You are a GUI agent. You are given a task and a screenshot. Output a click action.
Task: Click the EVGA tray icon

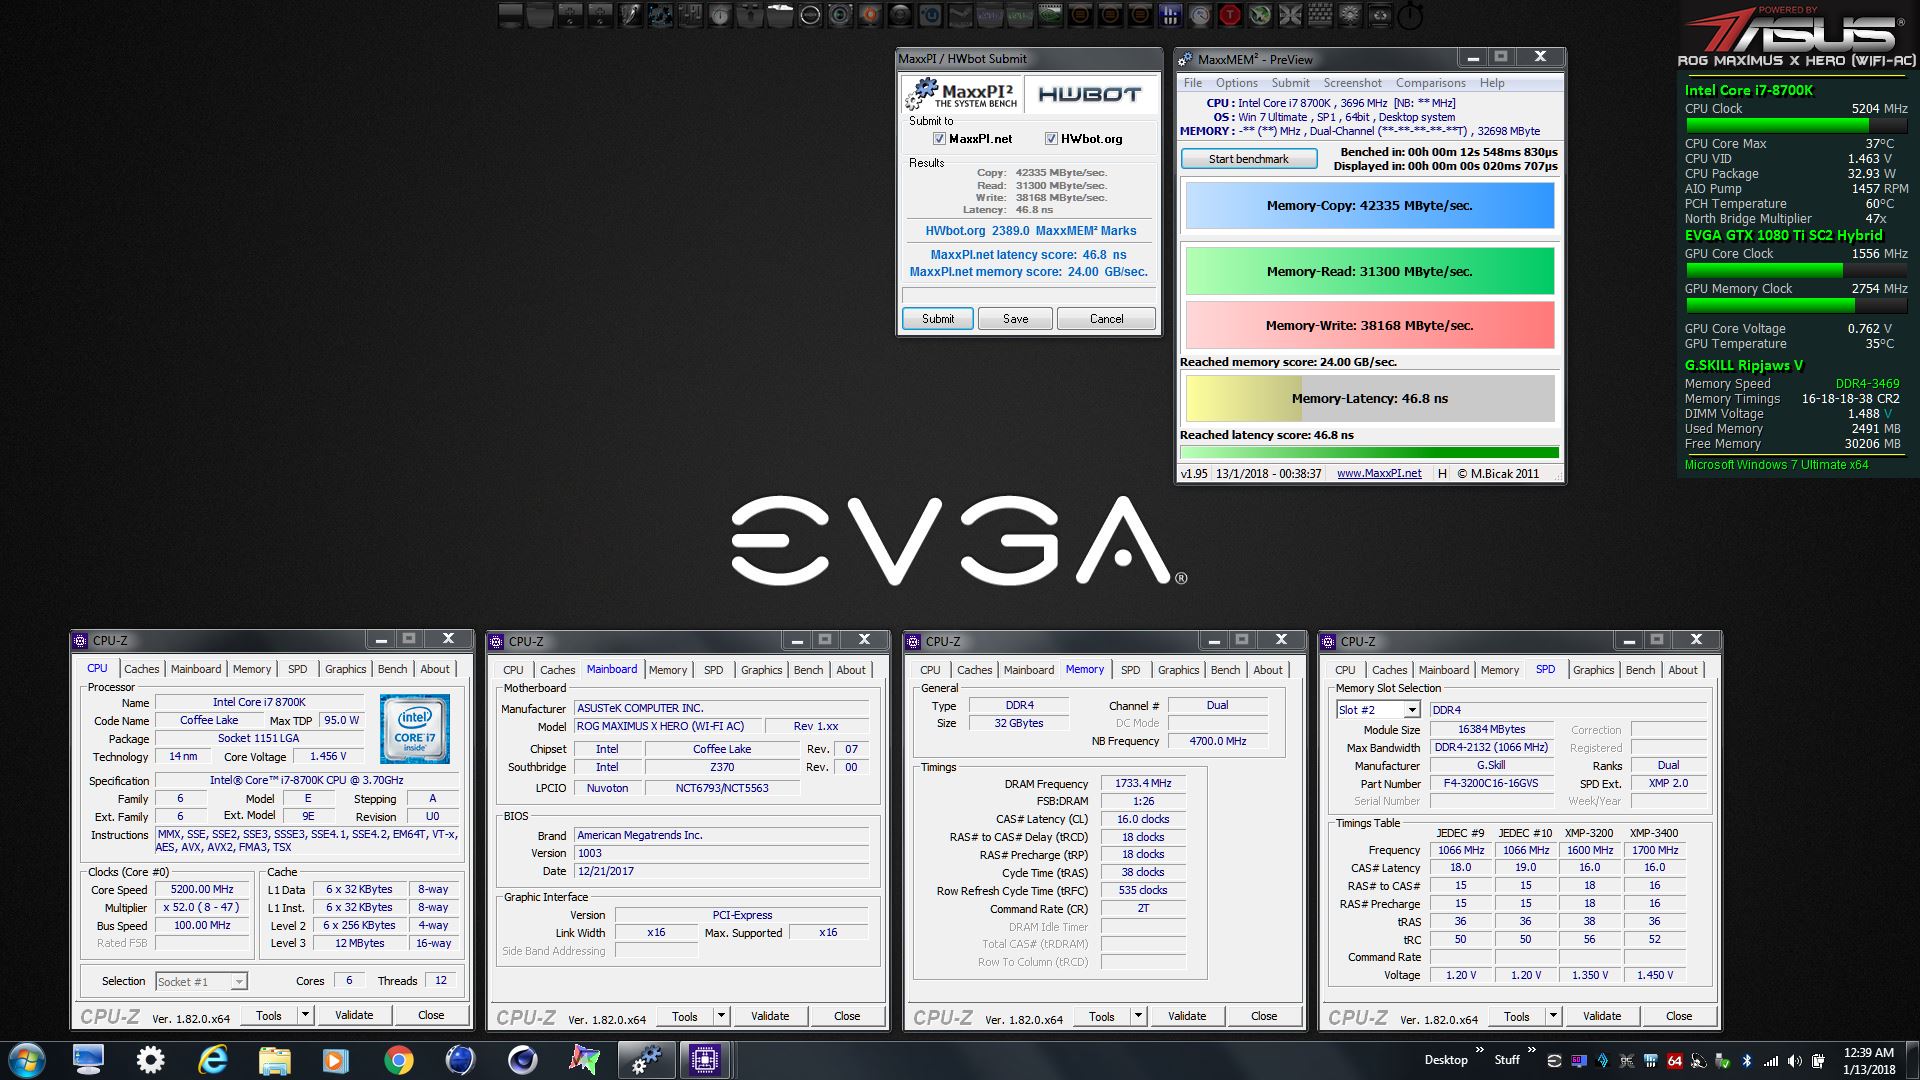pyautogui.click(x=1553, y=1060)
